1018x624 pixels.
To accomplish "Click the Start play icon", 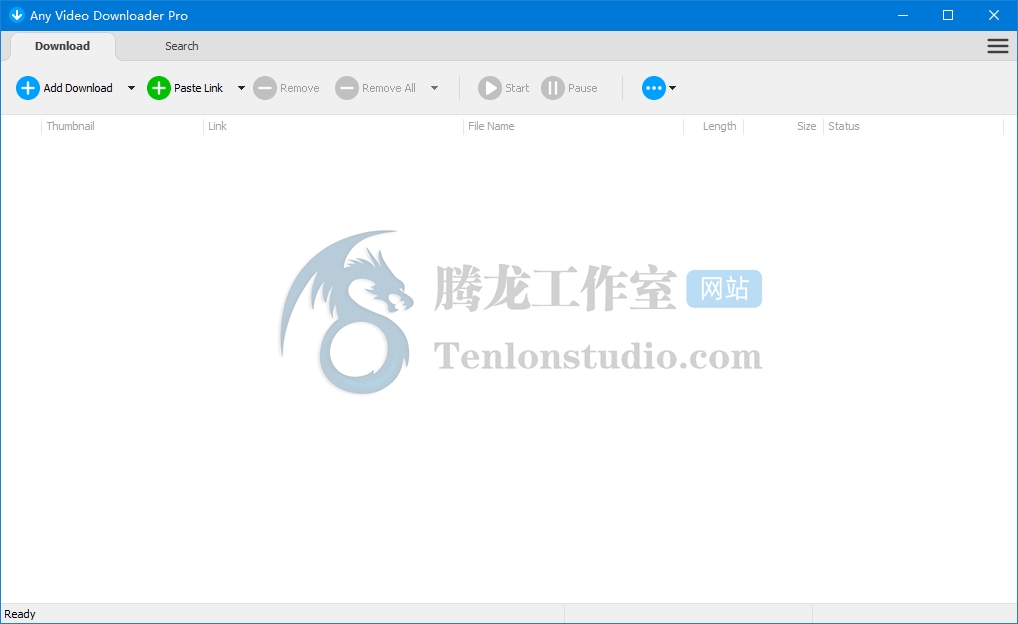I will click(490, 88).
